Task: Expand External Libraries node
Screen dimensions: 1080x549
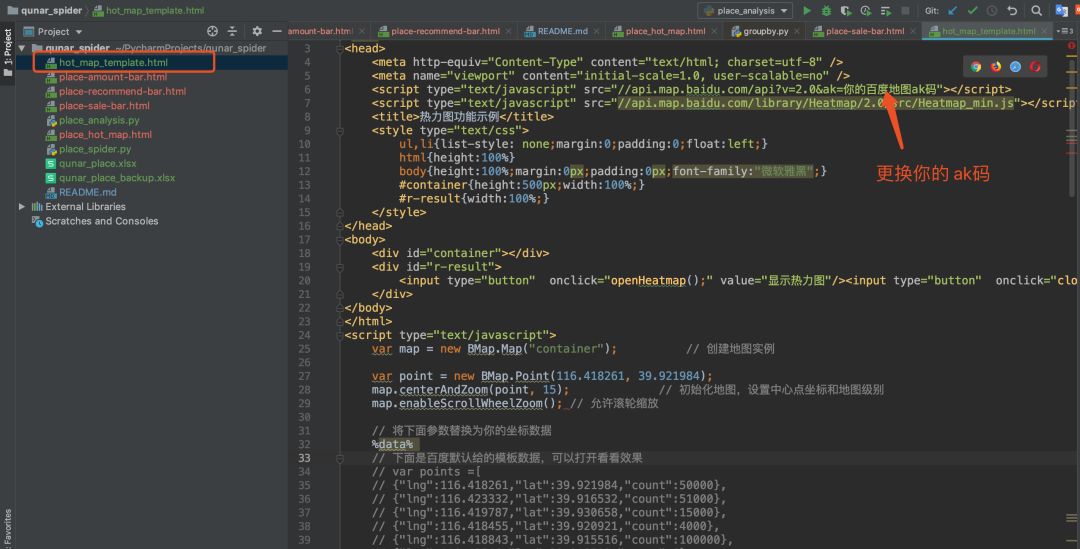Action: point(23,207)
